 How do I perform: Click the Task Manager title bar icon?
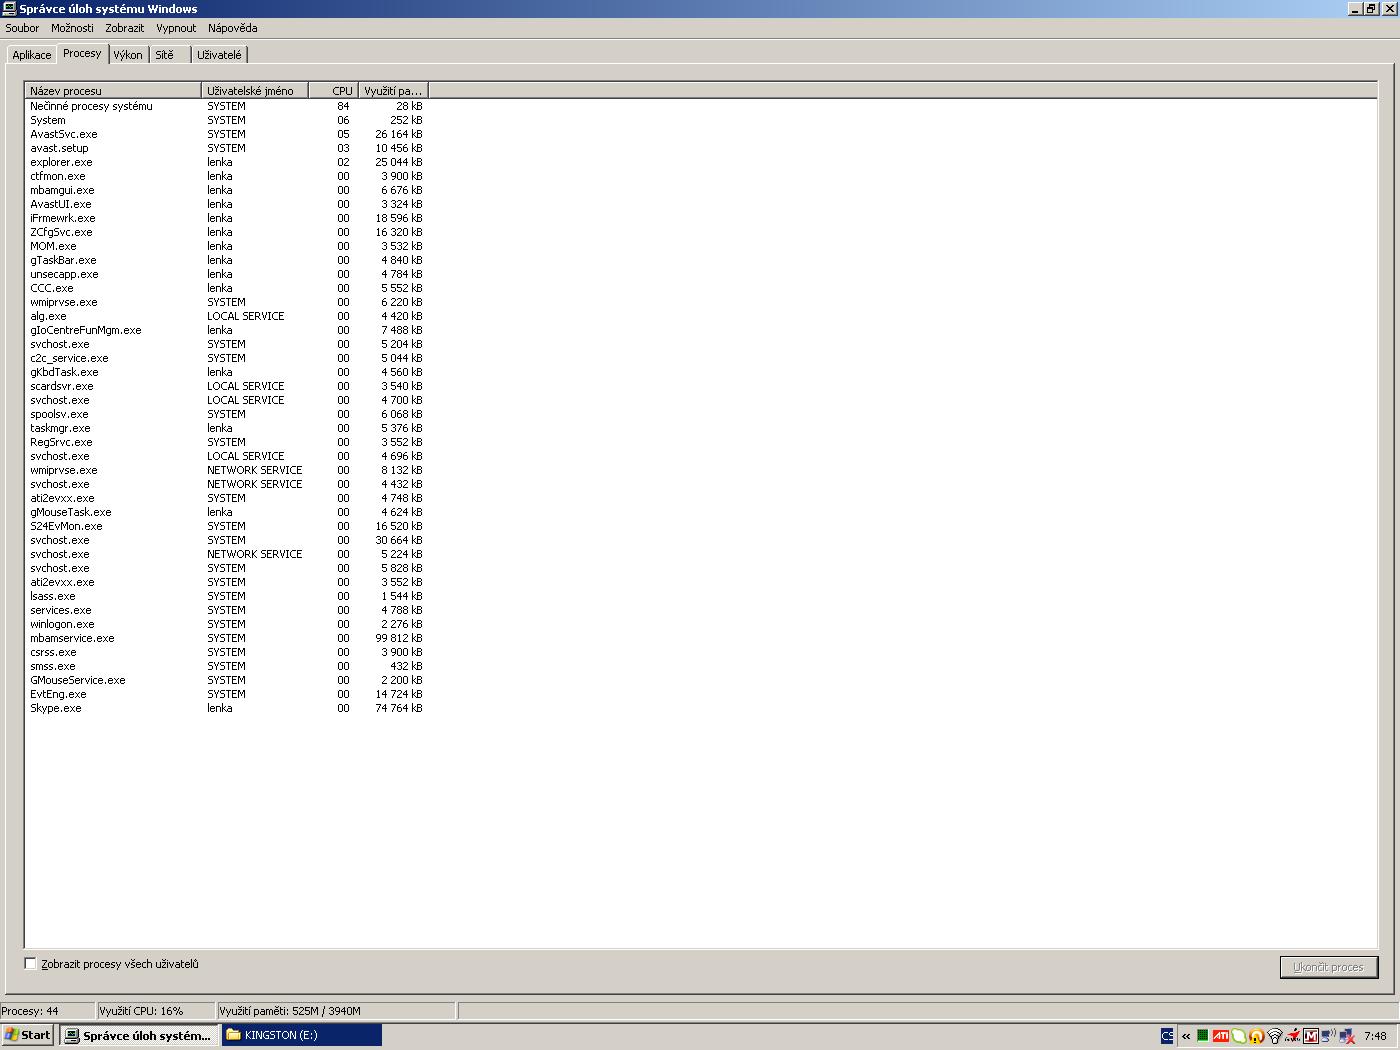coord(10,9)
